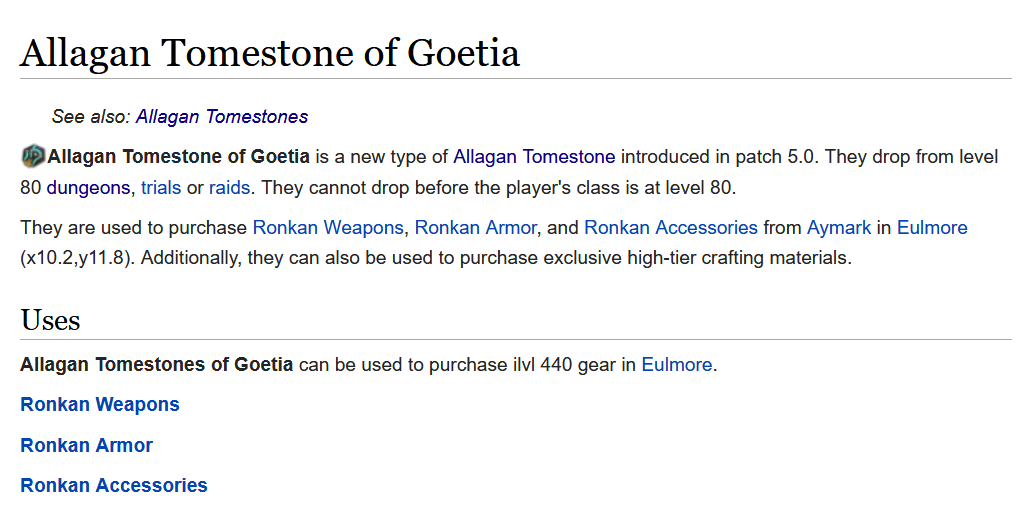This screenshot has width=1026, height=525.
Task: Go to the trials link
Action: click(161, 187)
